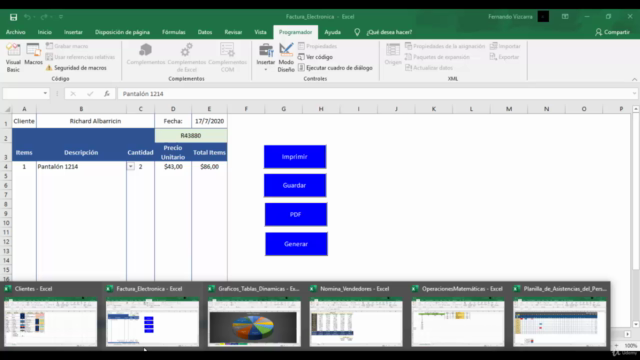This screenshot has width=640, height=360.
Task: Select the $86,00 total cell
Action: 209,167
